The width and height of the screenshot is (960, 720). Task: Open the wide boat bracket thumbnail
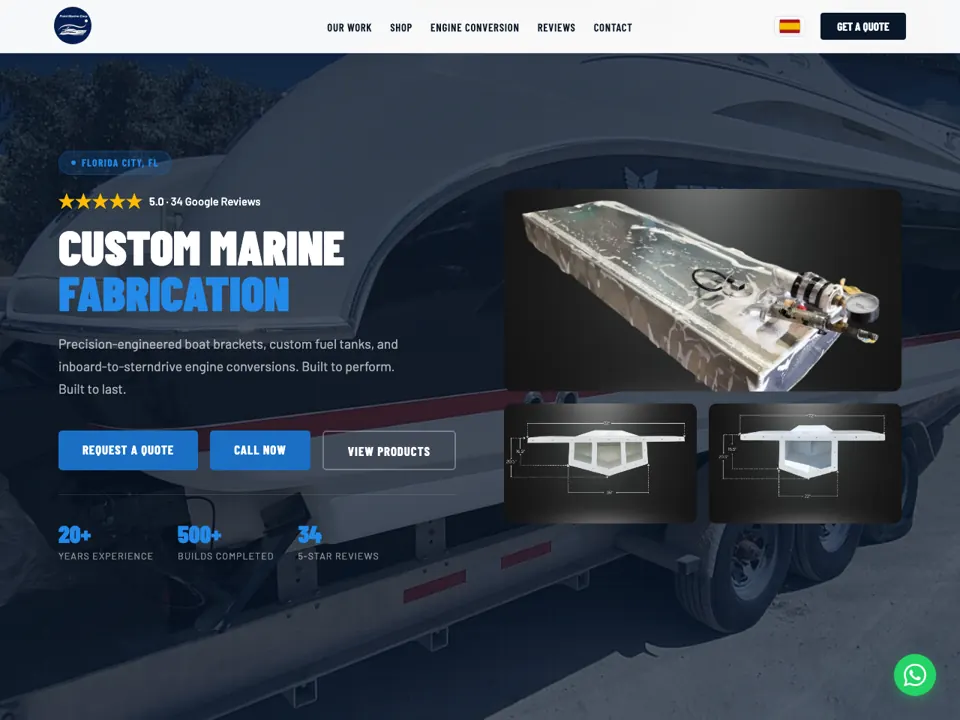pyautogui.click(x=600, y=463)
